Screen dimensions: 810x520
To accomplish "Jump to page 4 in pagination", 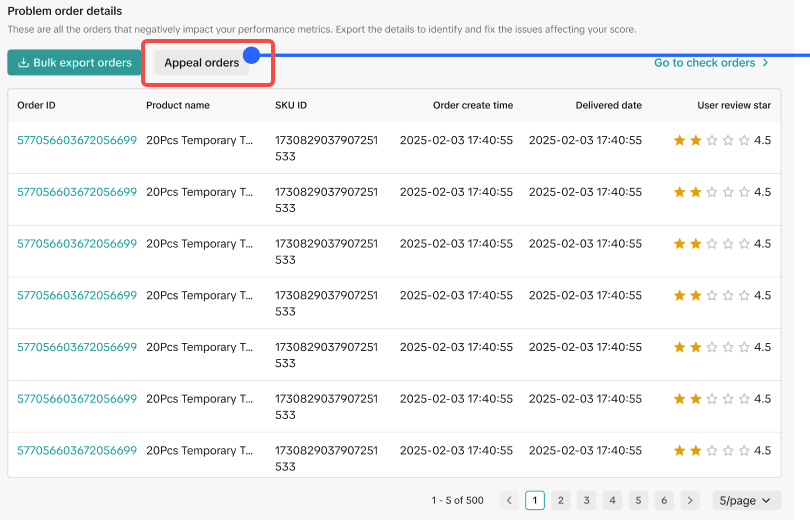I will (613, 500).
